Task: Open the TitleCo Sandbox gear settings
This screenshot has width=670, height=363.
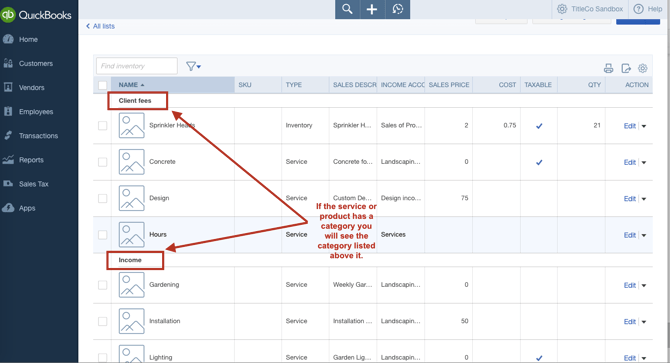Action: 562,9
